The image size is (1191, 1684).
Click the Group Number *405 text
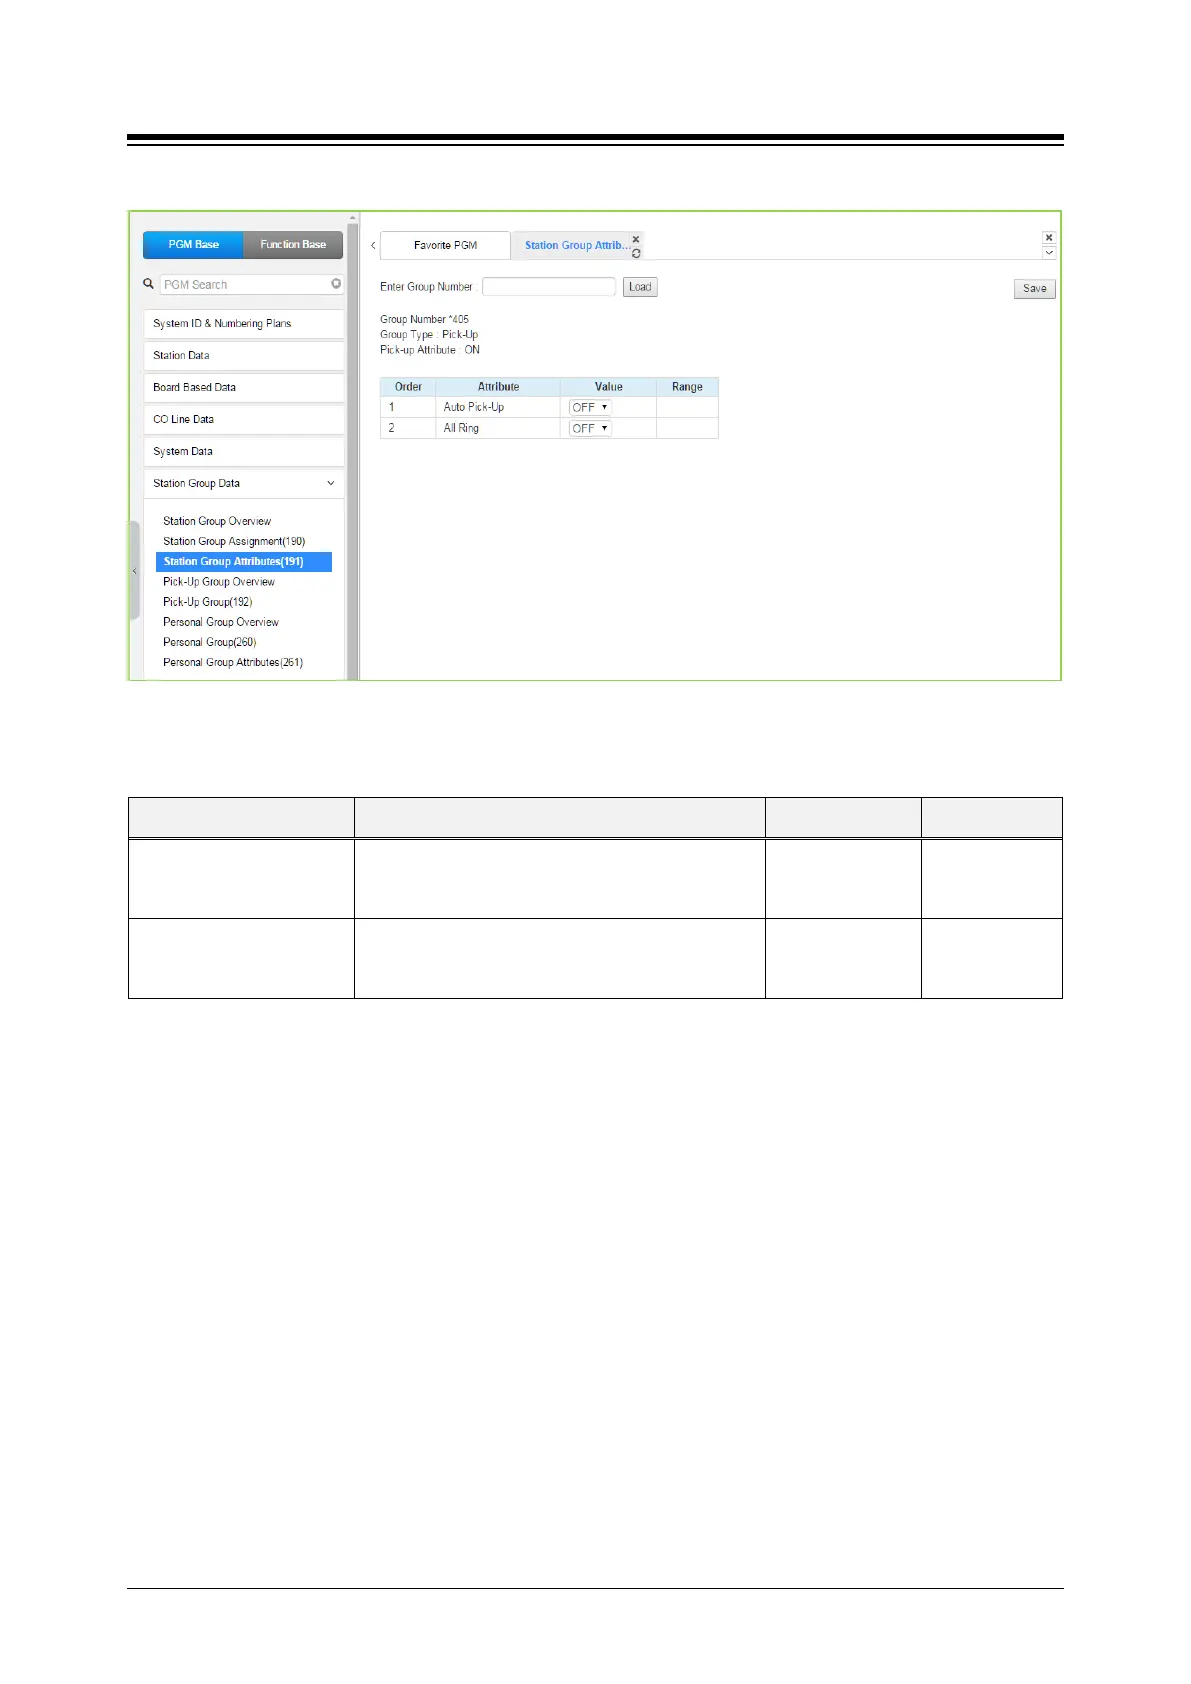click(x=424, y=320)
